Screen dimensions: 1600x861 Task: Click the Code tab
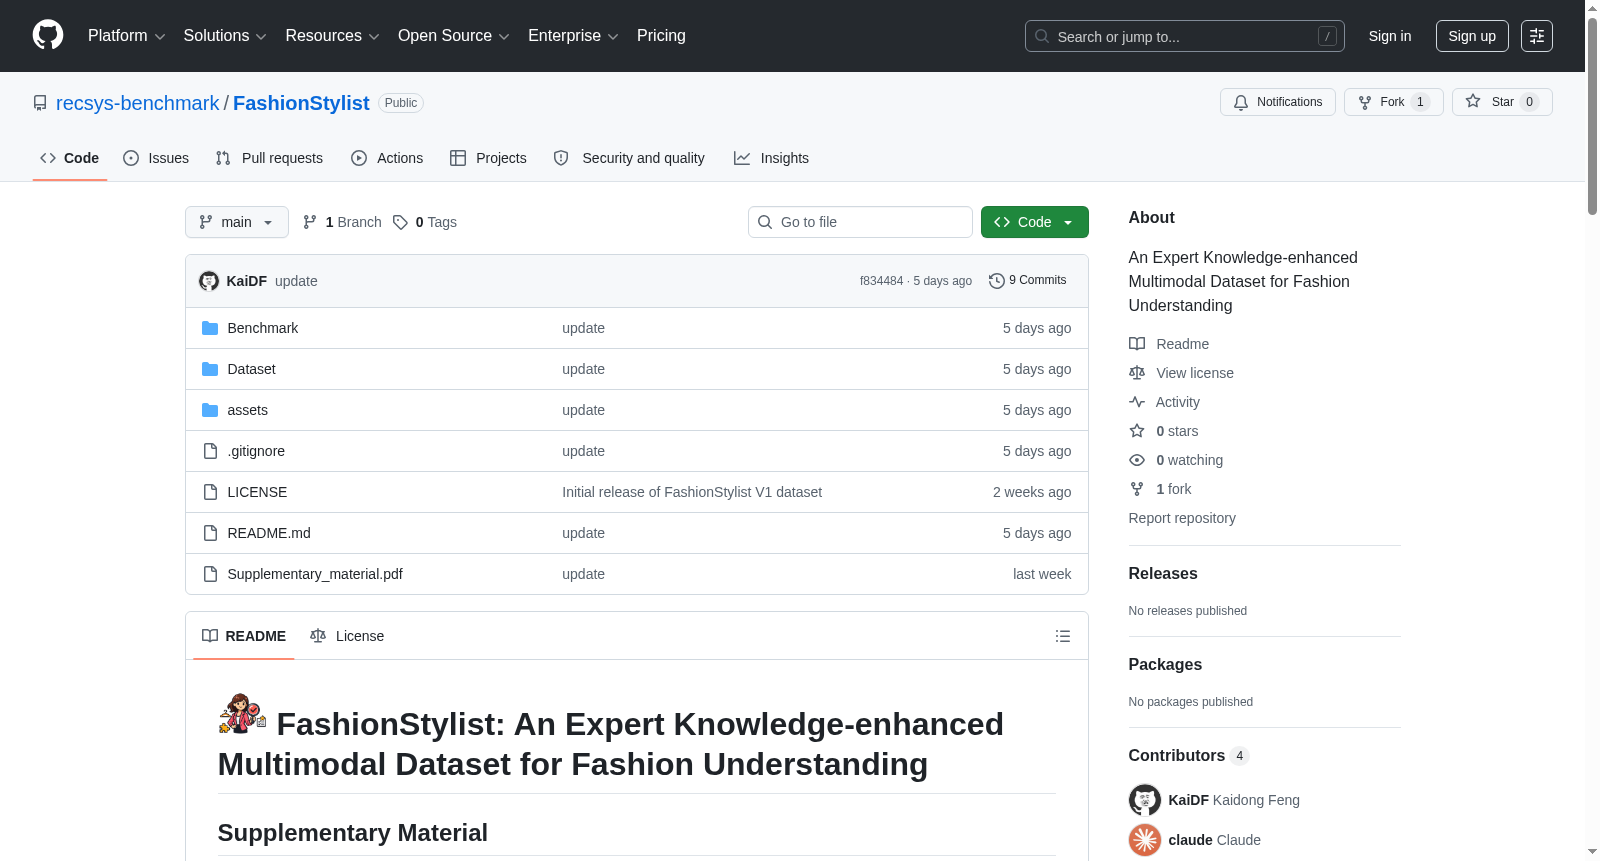[x=70, y=158]
